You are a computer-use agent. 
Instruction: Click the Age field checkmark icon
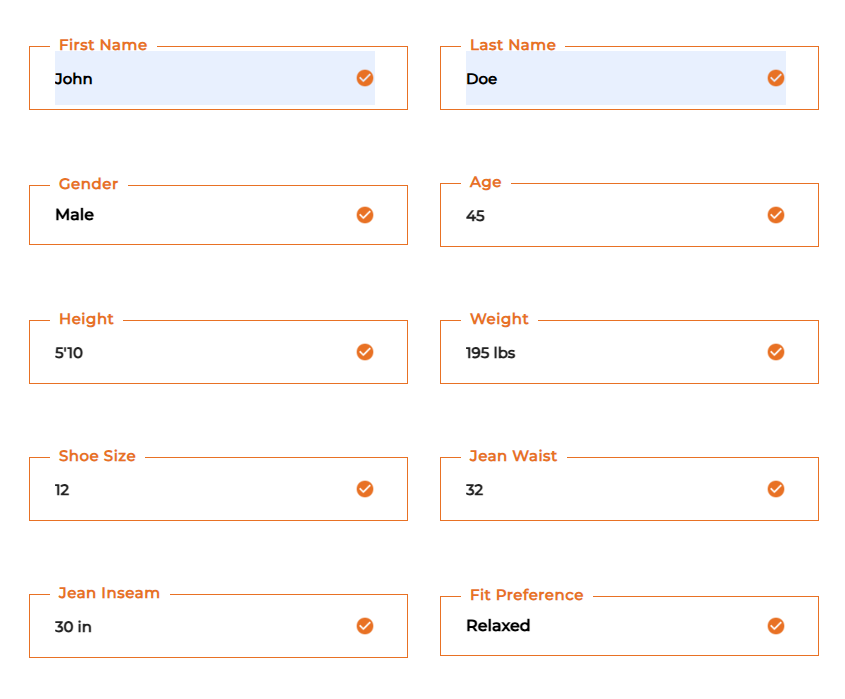pos(776,215)
